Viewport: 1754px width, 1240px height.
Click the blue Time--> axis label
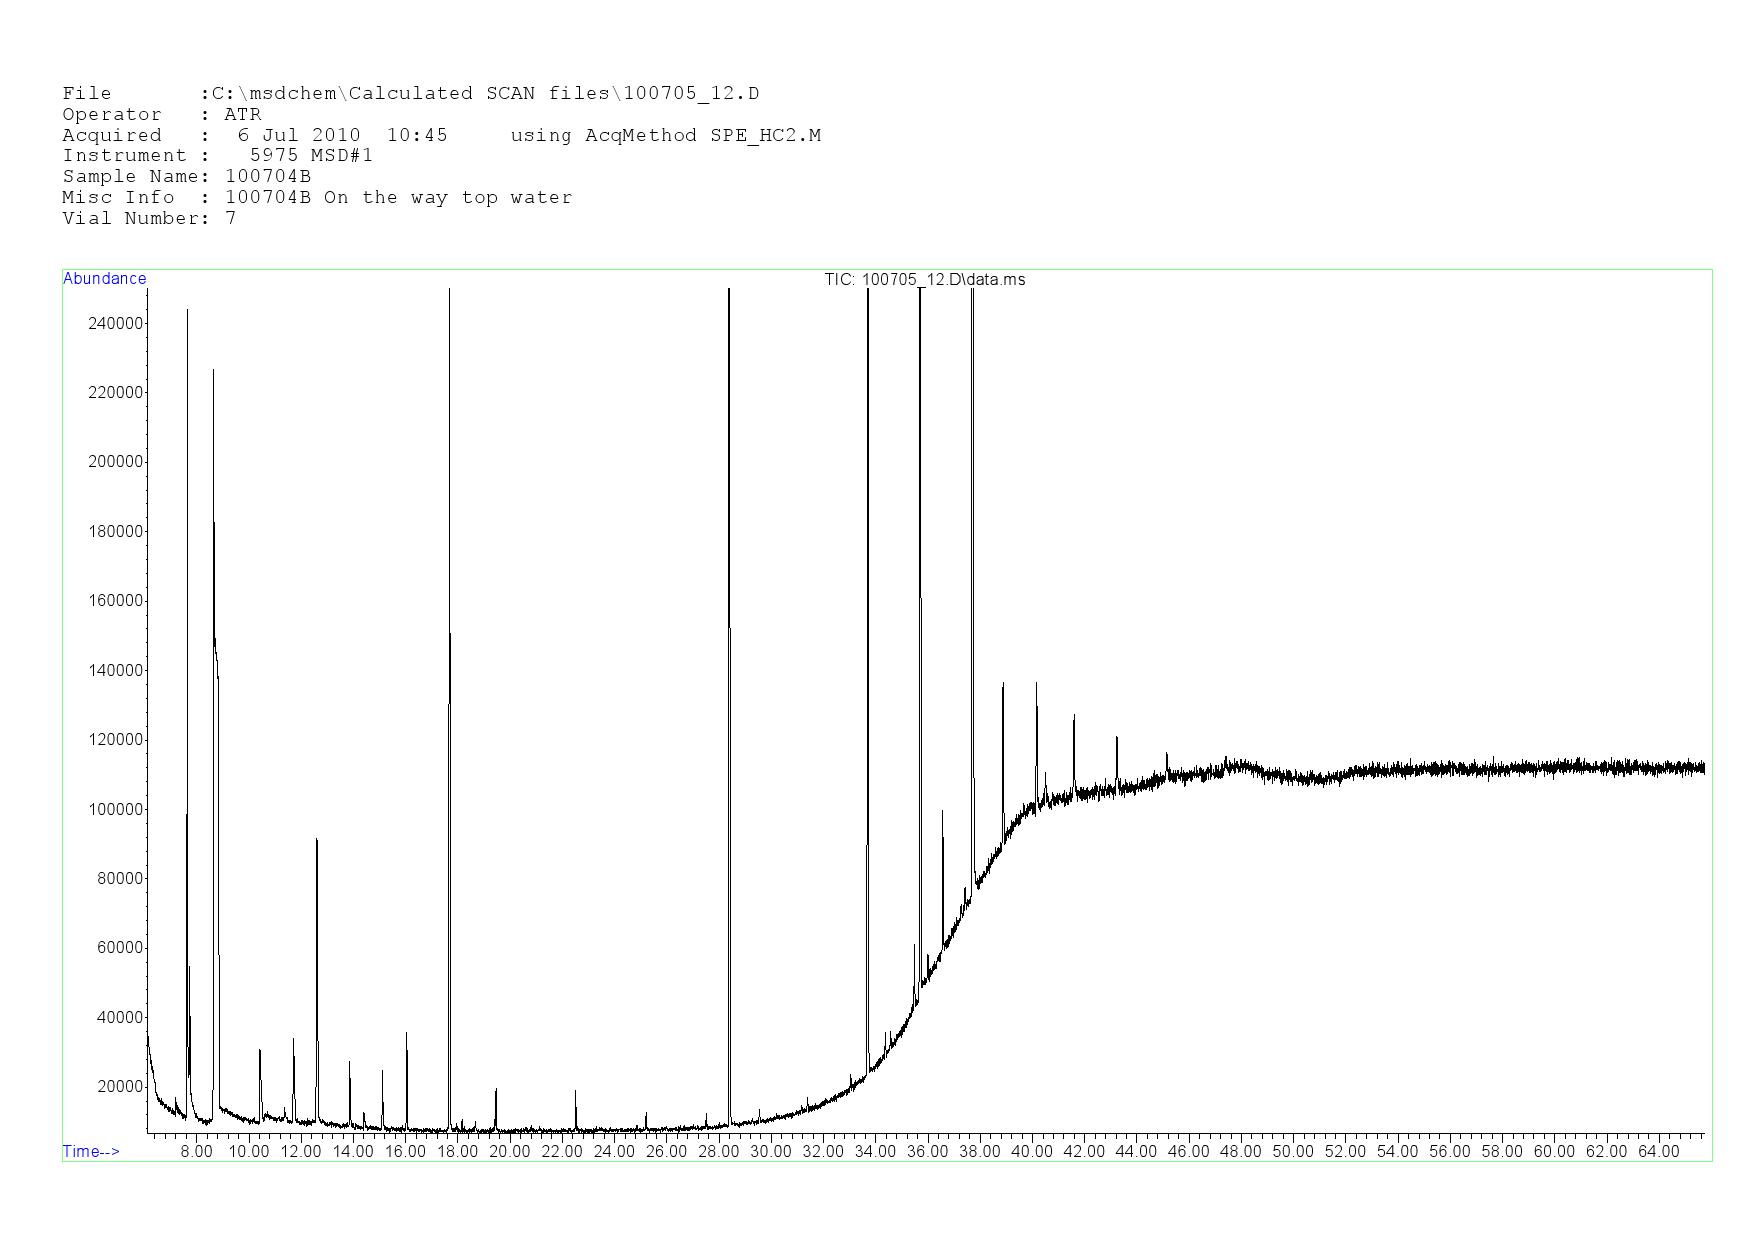point(91,1151)
